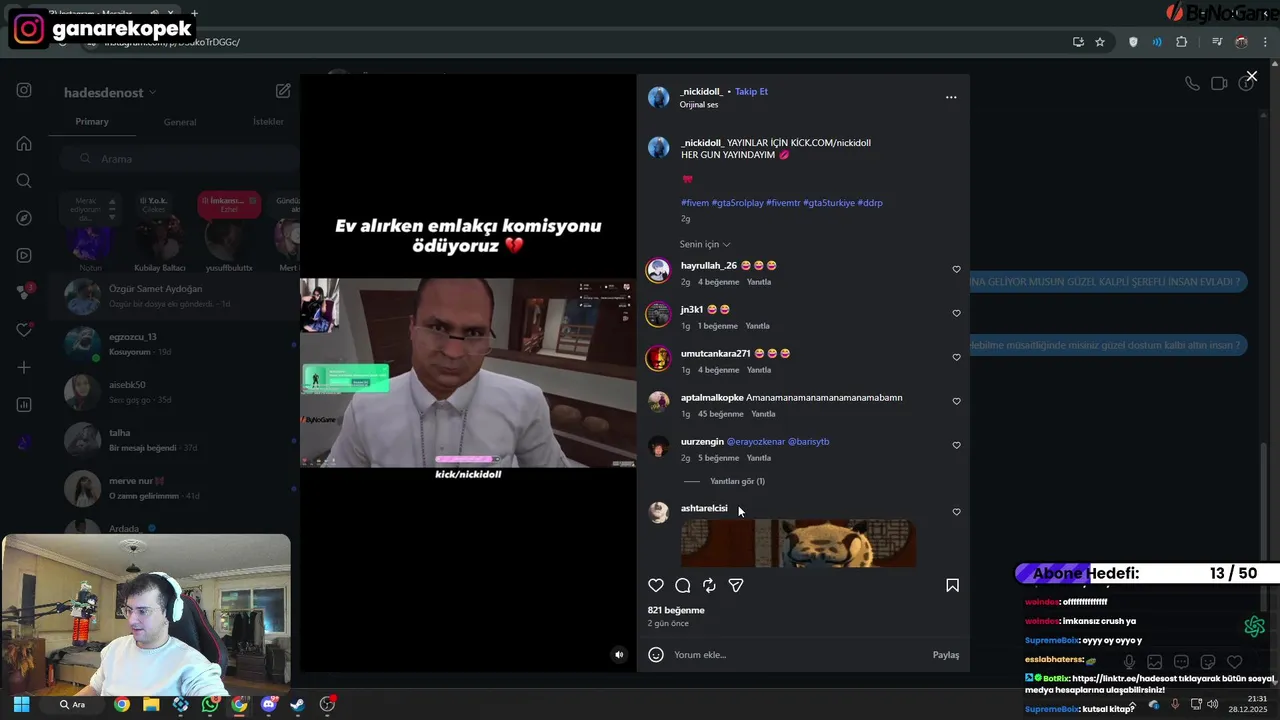Viewport: 1280px width, 720px height.
Task: Like uurzengin's comment
Action: point(956,445)
